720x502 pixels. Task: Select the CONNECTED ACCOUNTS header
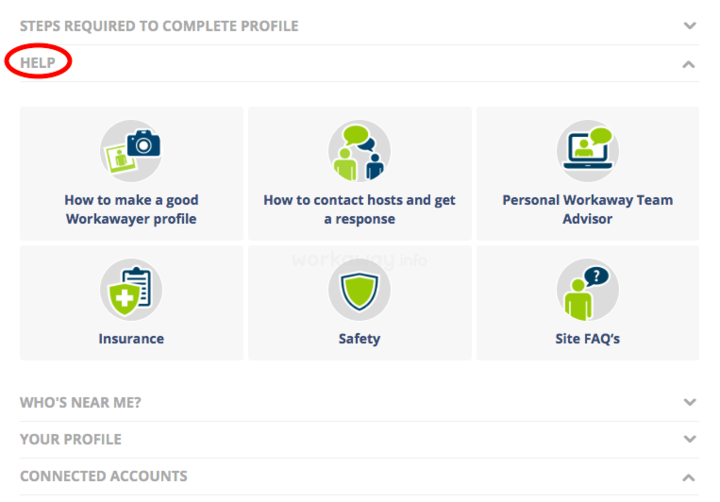click(x=104, y=476)
